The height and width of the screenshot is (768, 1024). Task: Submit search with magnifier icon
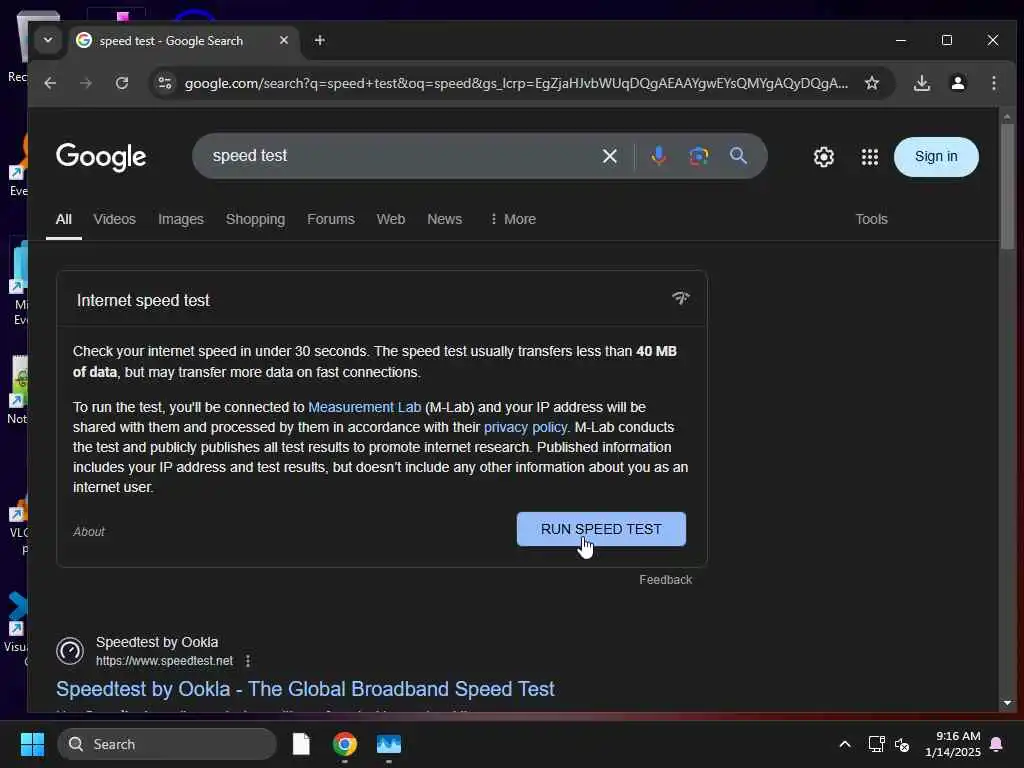[738, 156]
